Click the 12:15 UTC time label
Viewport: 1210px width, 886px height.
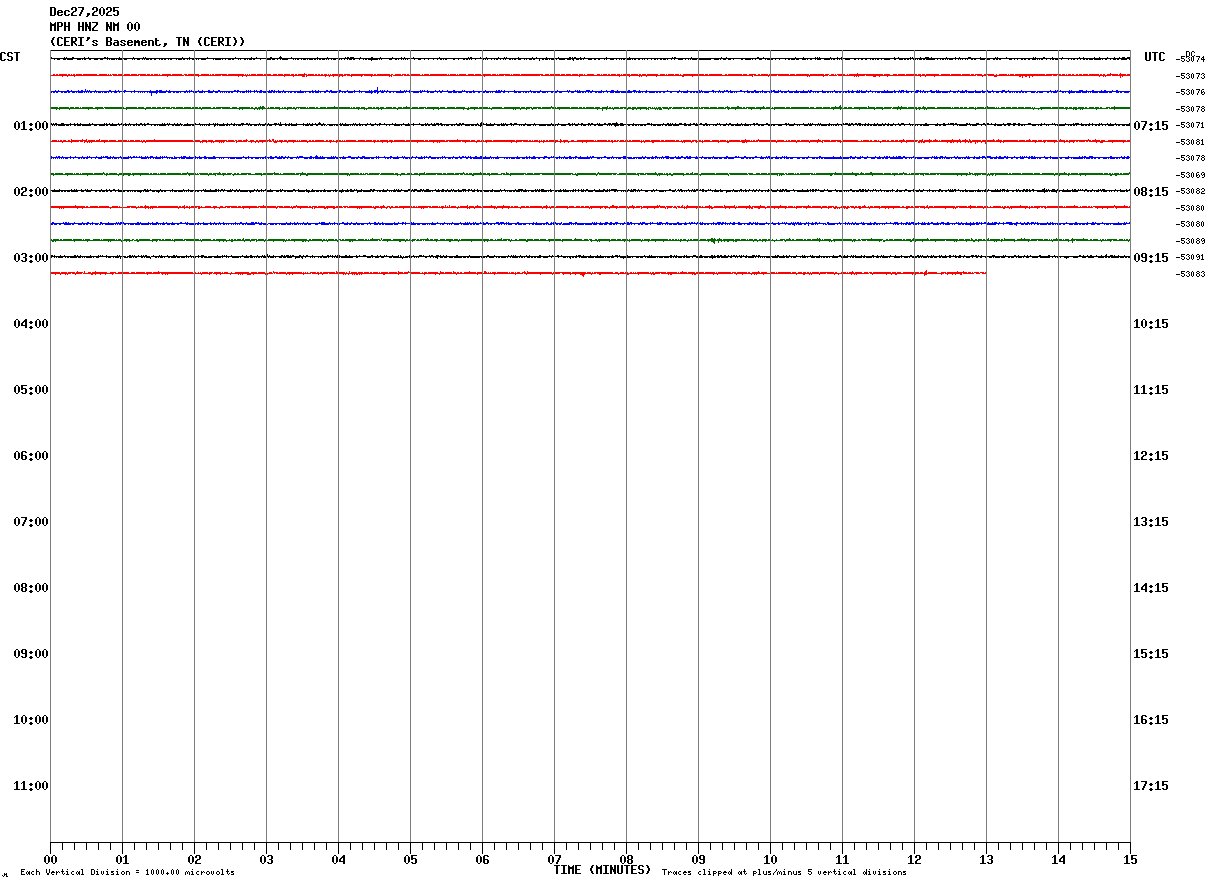pyautogui.click(x=1150, y=456)
